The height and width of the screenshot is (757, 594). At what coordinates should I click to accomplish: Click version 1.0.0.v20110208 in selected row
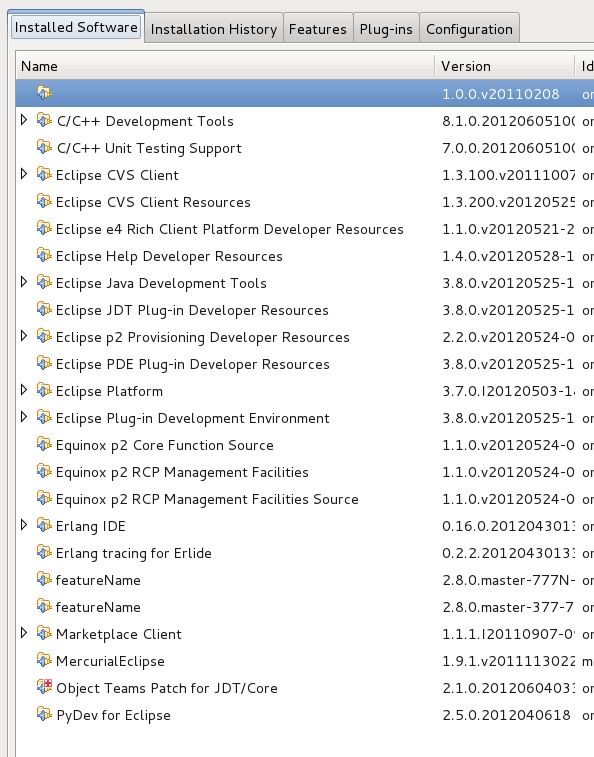tap(501, 94)
